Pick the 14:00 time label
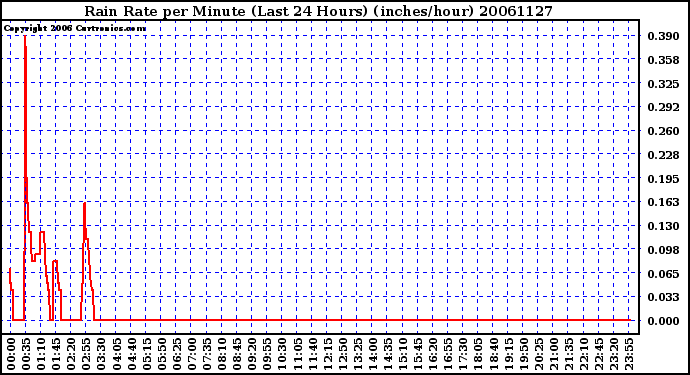This screenshot has width=690, height=375. (x=372, y=354)
